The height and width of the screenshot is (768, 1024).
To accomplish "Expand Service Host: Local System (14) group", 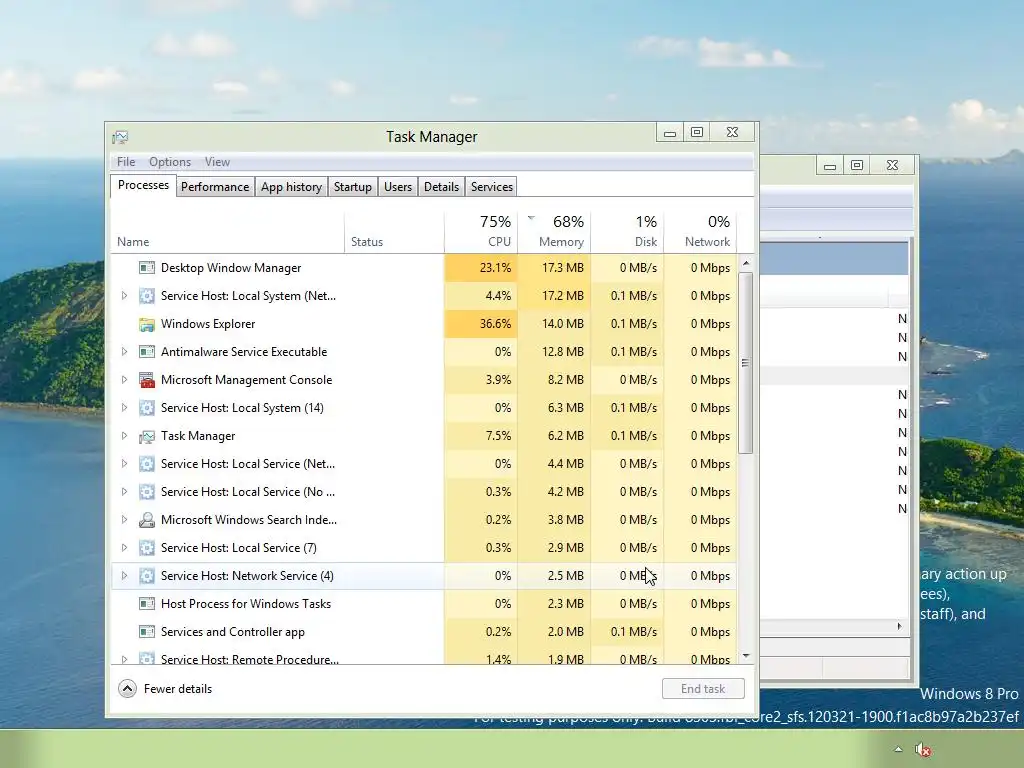I will pos(124,408).
